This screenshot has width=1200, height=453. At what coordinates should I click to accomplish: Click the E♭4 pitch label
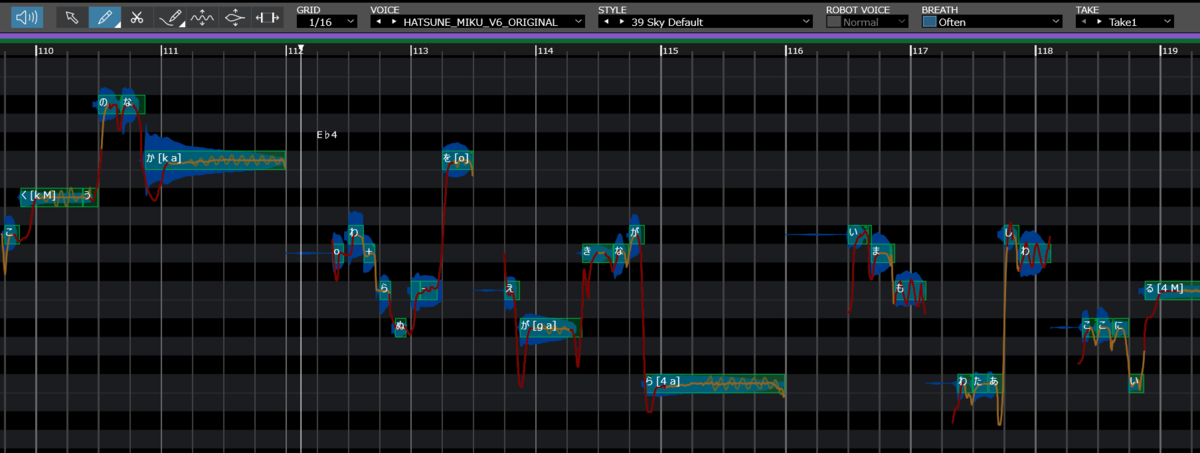point(327,134)
